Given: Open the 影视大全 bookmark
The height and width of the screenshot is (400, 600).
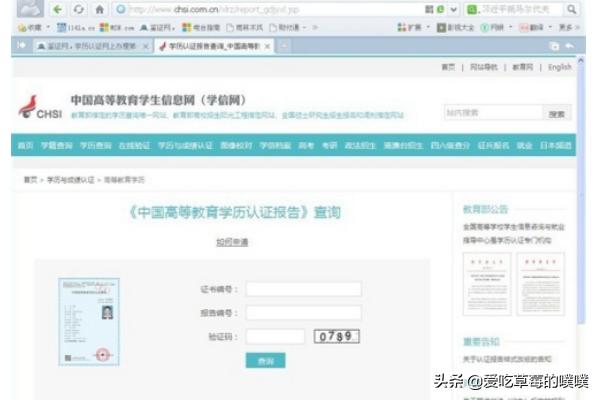Looking at the screenshot, I should [455, 27].
